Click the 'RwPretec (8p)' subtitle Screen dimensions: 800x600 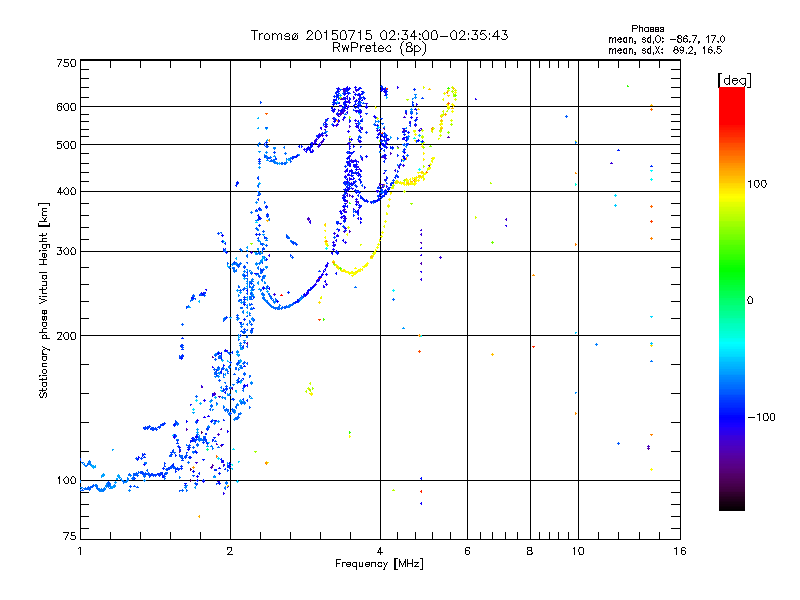[x=379, y=48]
